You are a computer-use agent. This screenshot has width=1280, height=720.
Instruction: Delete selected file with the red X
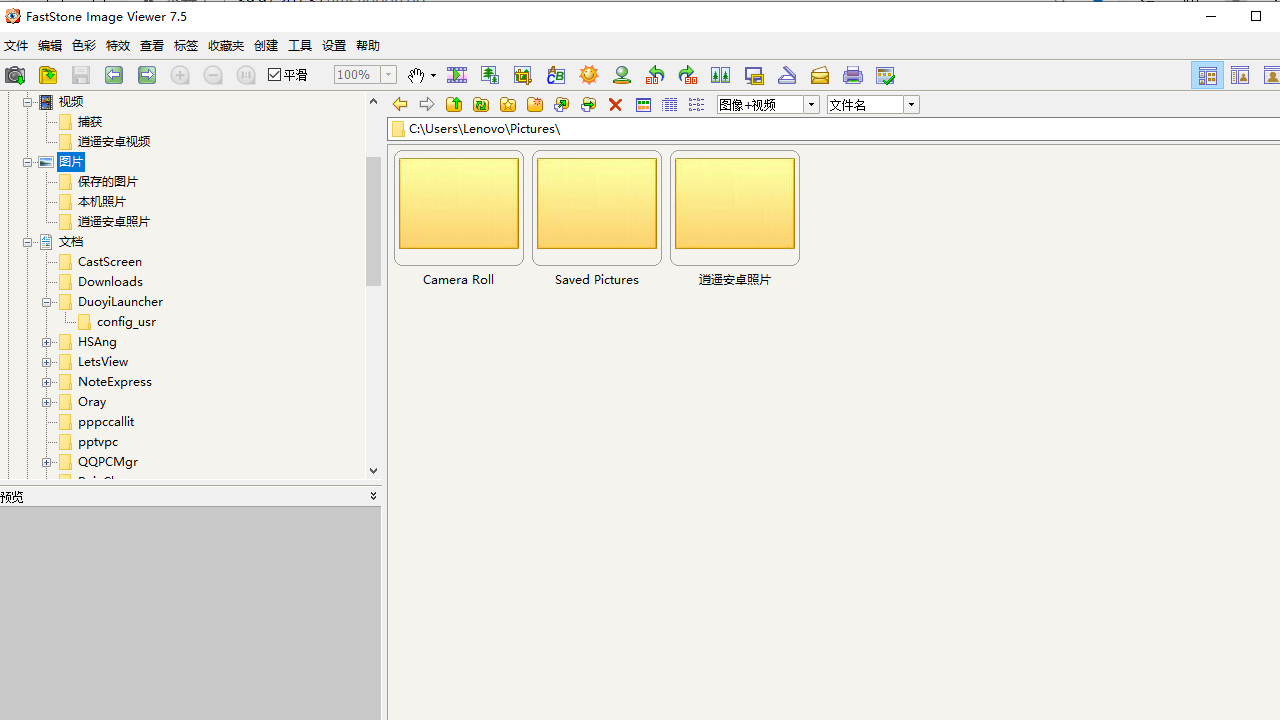[615, 104]
